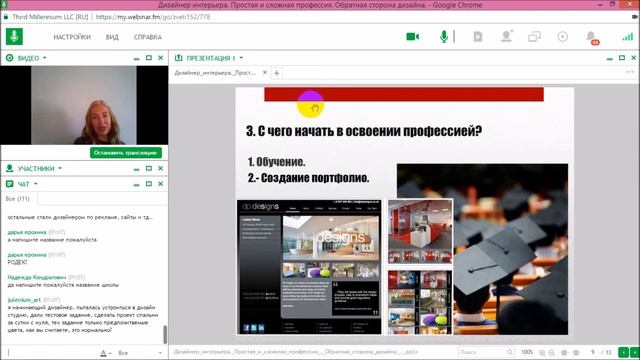Click the green stop broadcast button
Screen dimensions: 640x360
tap(126, 153)
